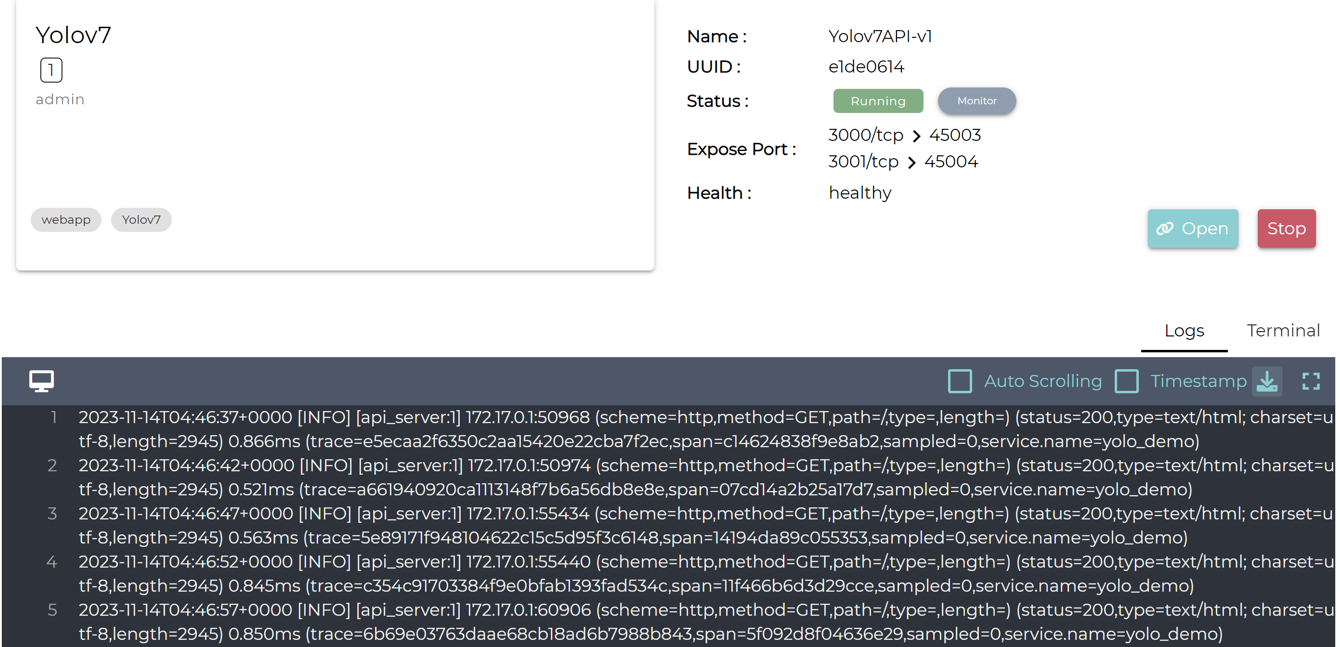
Task: Toggle the Timestamp checkbox
Action: coord(1127,381)
